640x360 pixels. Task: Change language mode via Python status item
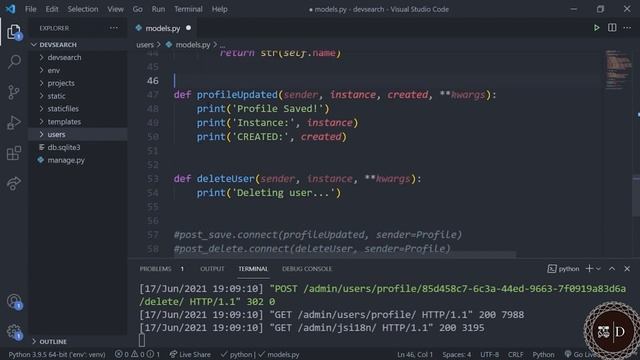pos(543,354)
